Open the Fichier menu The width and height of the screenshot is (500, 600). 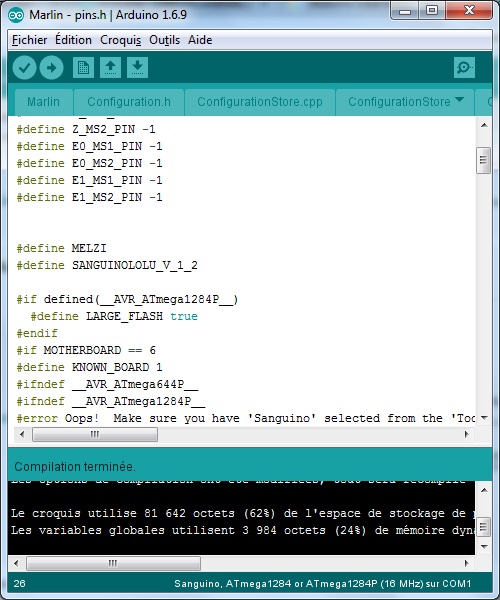[x=29, y=40]
